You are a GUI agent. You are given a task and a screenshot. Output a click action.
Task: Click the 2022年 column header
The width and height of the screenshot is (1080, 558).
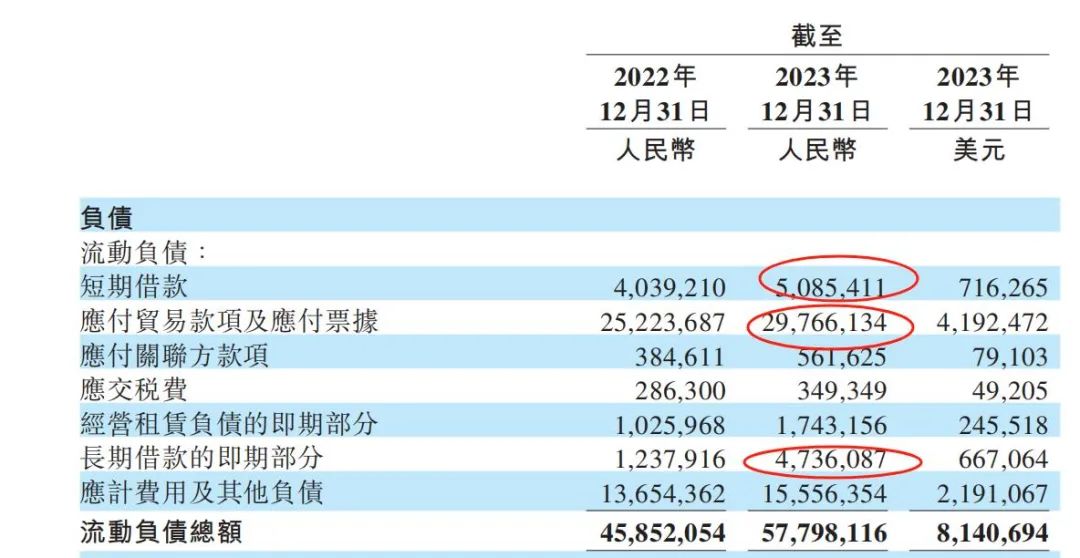click(654, 77)
